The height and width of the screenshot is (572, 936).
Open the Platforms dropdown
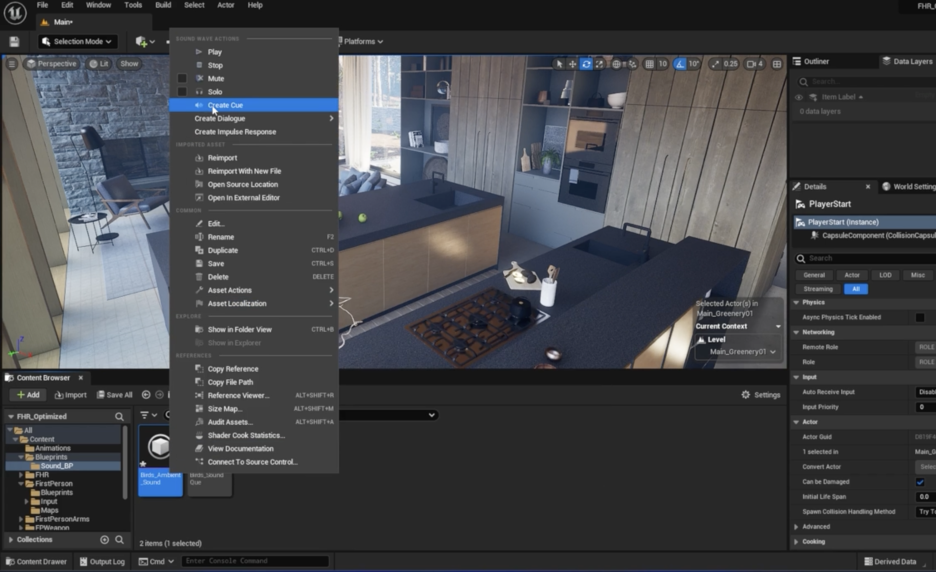pyautogui.click(x=361, y=41)
